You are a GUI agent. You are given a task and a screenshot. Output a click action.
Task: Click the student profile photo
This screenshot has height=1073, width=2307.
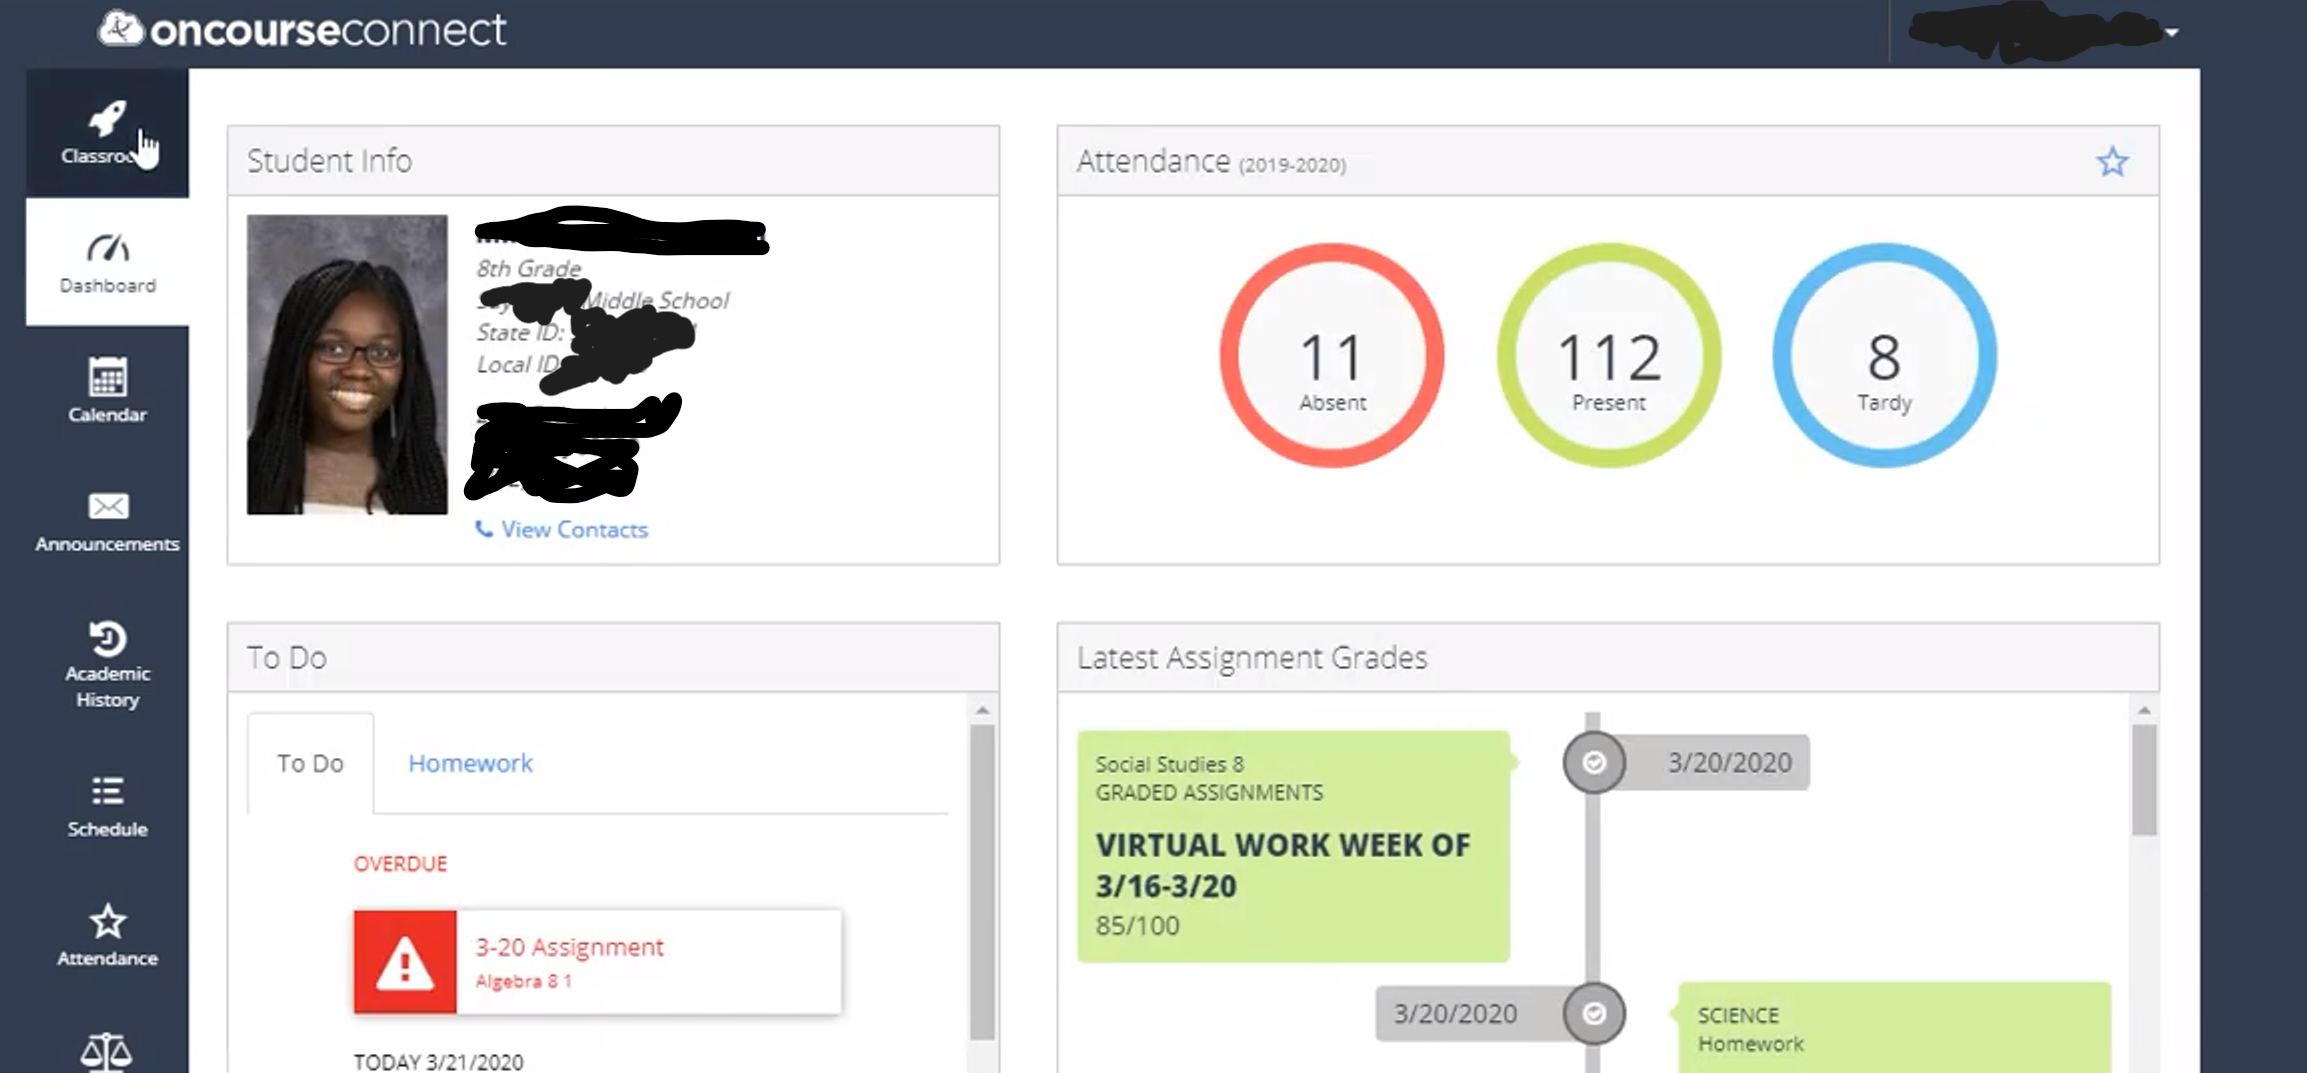pos(347,365)
